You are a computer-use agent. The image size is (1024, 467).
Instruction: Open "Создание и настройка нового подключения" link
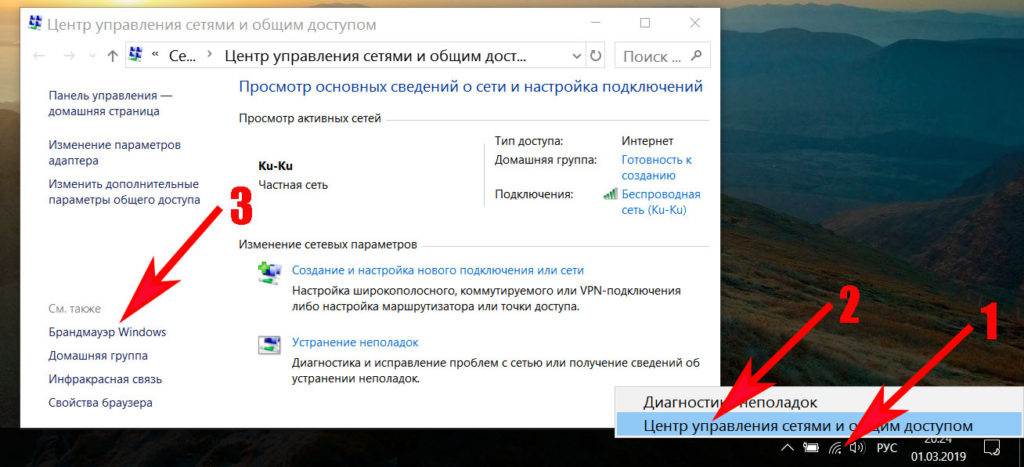(437, 270)
